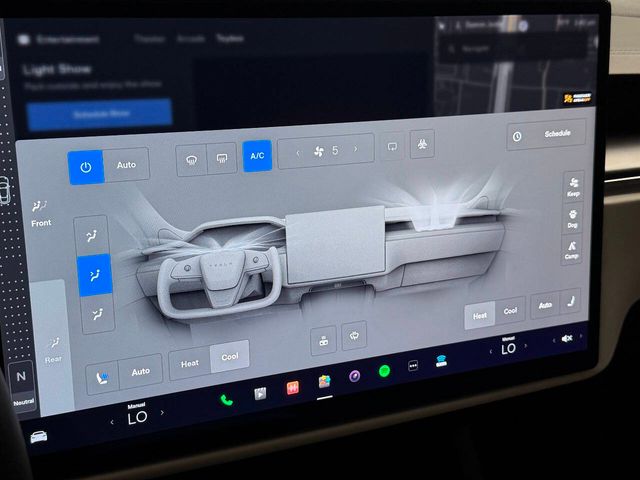Enable Auto climate mode next to power
The image size is (640, 480).
point(126,164)
